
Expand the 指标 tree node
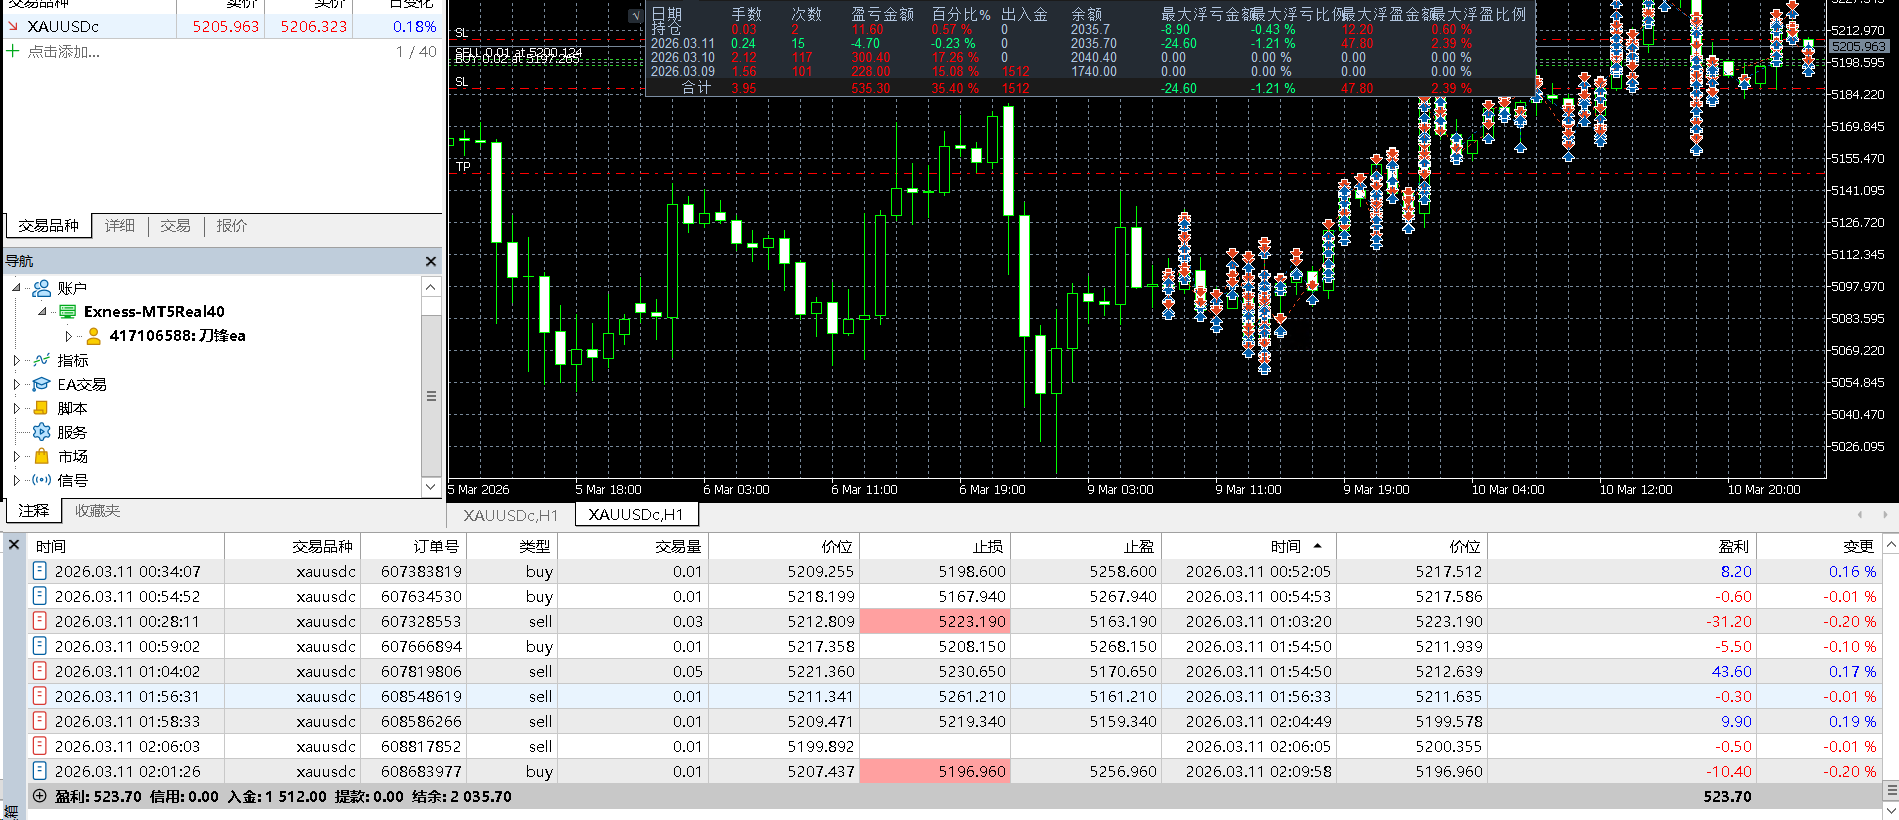click(17, 360)
